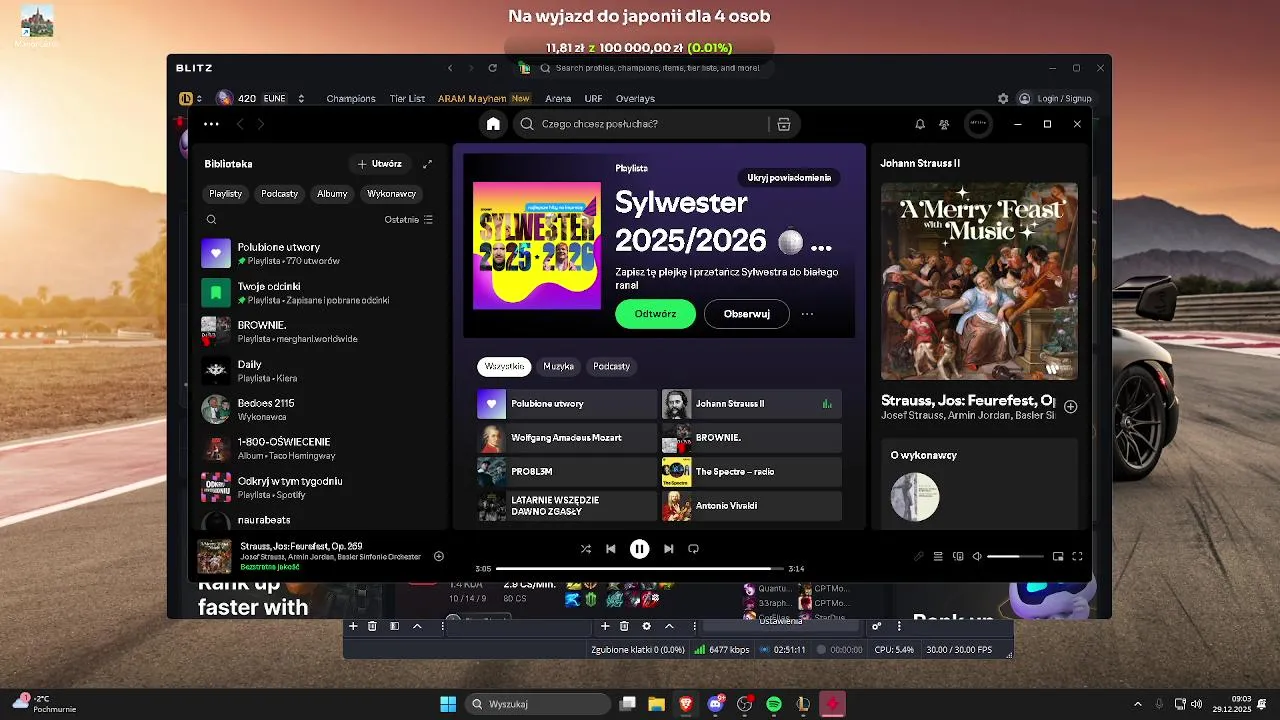This screenshot has width=1280, height=720.
Task: Open Twoje odcinki in library
Action: tap(318, 293)
